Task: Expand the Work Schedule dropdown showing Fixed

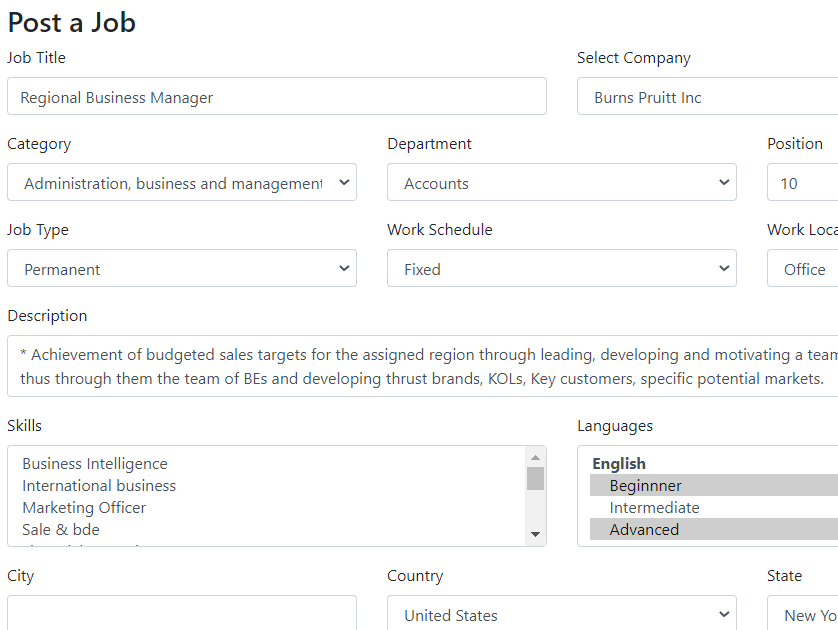Action: [562, 268]
